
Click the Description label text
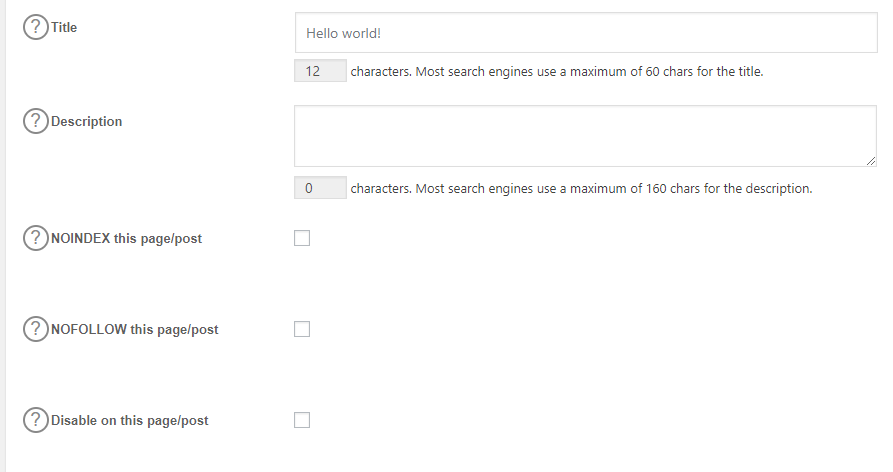87,121
